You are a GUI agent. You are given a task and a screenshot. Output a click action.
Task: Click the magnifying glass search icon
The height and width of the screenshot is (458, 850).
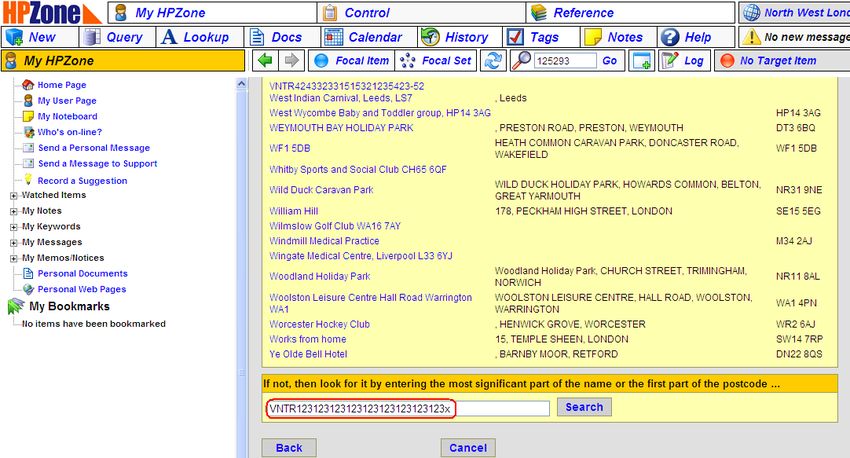point(521,60)
